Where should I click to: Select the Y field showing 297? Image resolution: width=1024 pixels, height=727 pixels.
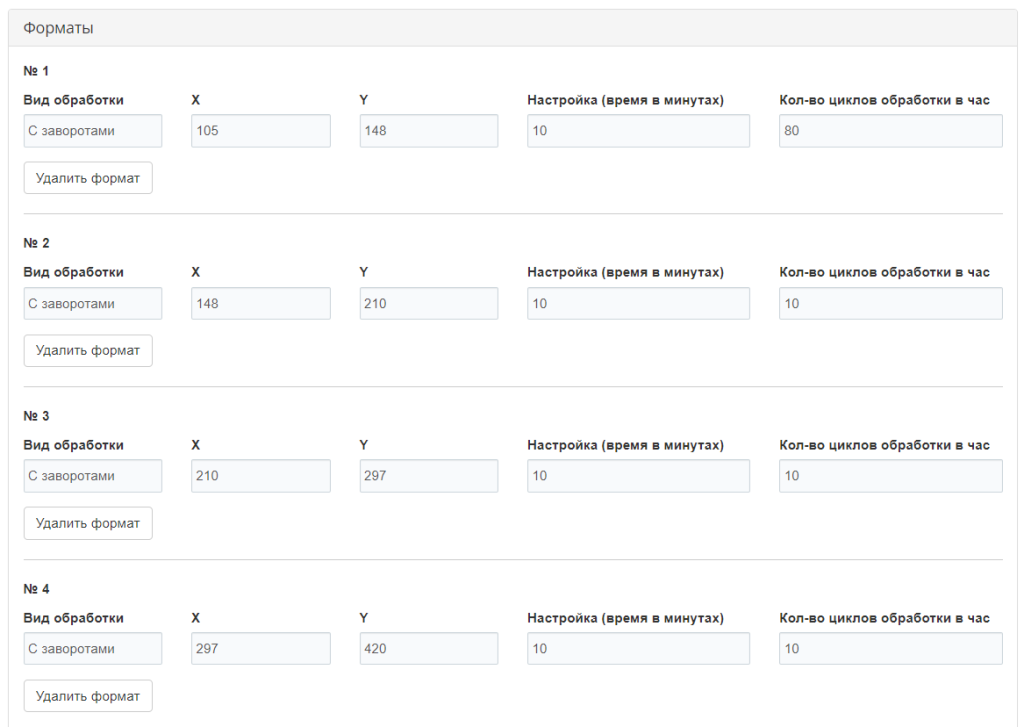tap(428, 475)
